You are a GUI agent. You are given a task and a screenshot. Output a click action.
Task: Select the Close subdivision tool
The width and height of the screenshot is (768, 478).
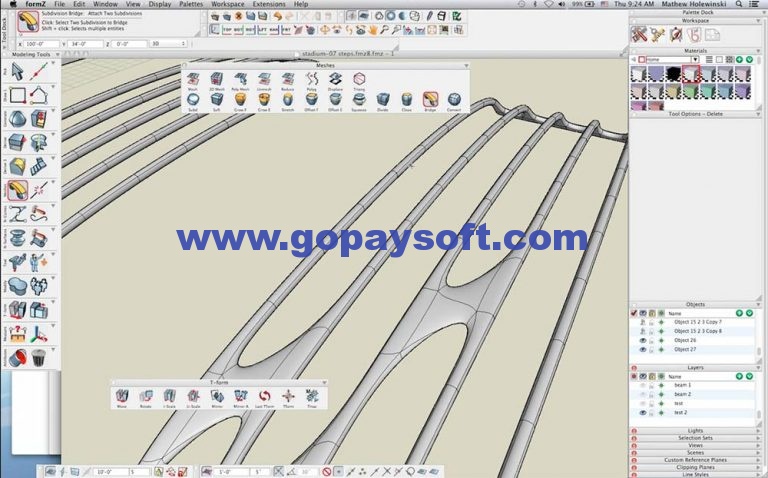(407, 99)
